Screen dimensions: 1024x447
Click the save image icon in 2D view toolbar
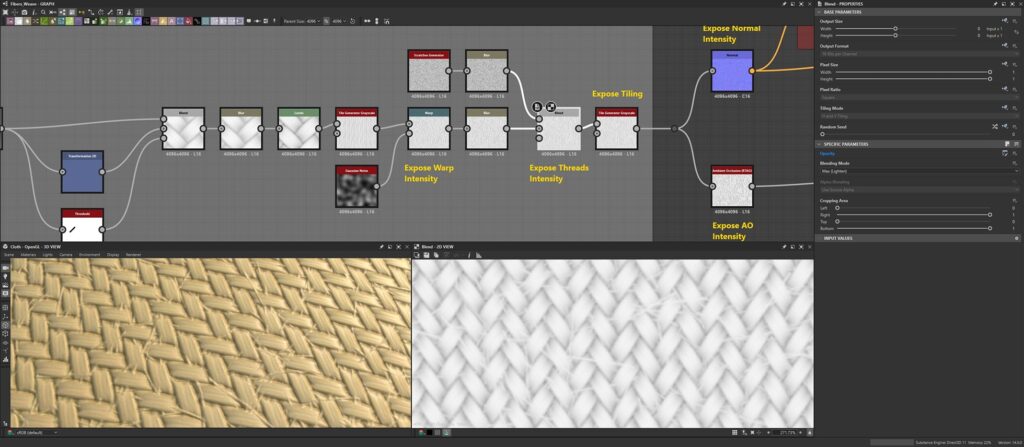[426, 255]
